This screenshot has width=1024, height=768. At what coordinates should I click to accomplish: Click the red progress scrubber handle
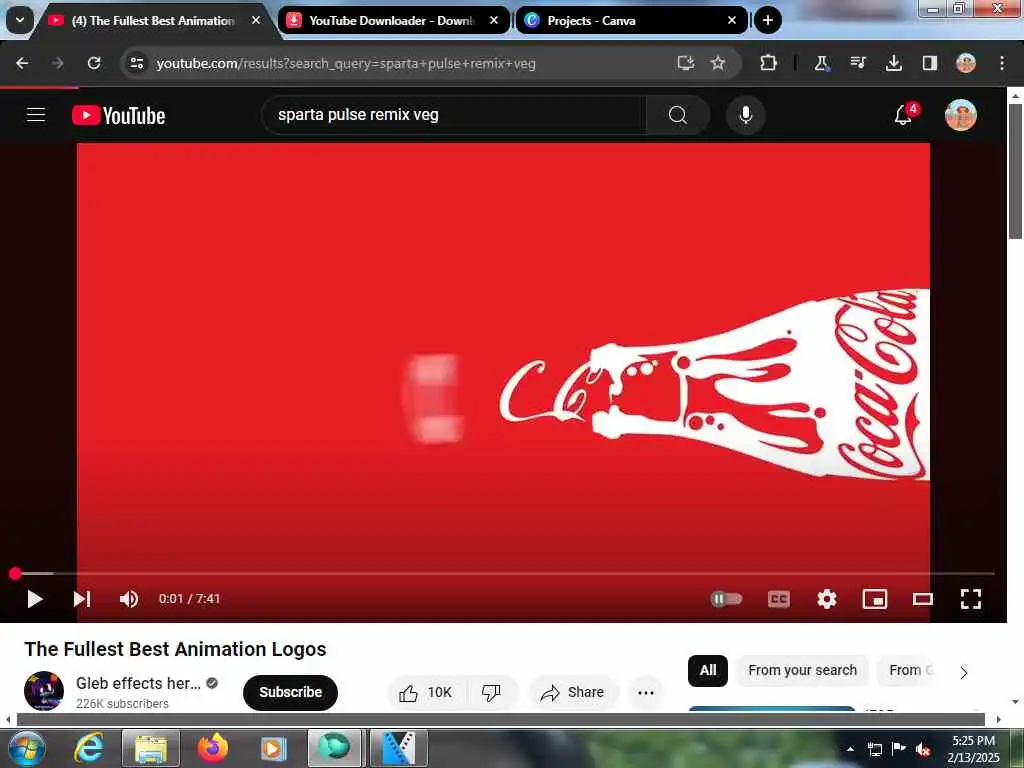tap(15, 573)
